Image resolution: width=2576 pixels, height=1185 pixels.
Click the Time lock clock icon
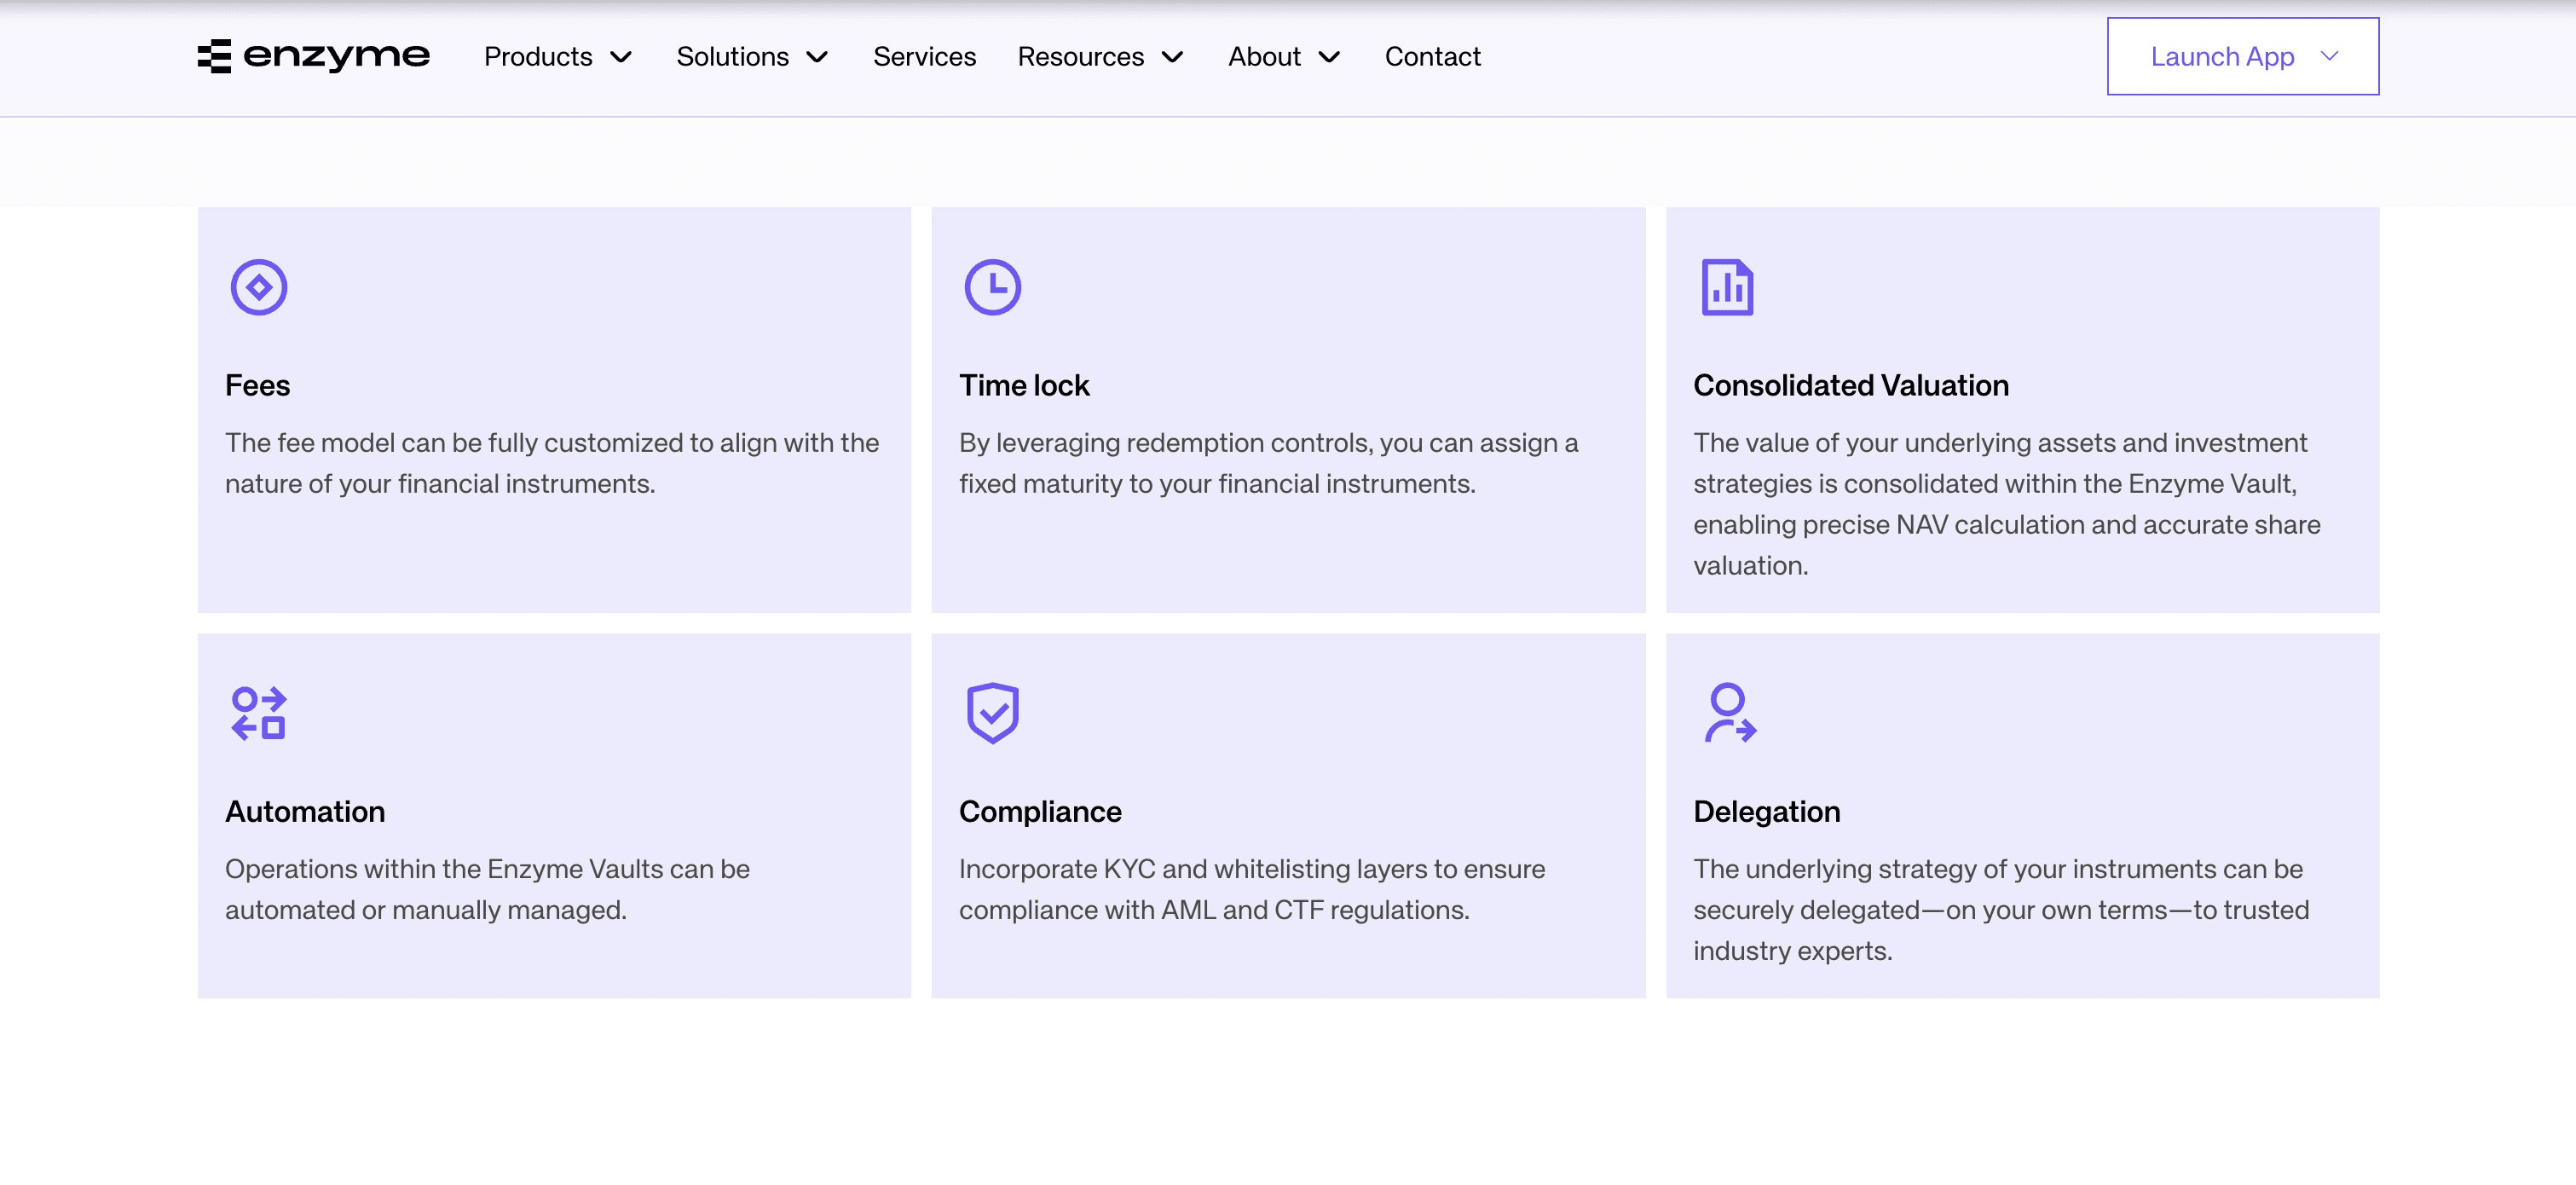[992, 287]
